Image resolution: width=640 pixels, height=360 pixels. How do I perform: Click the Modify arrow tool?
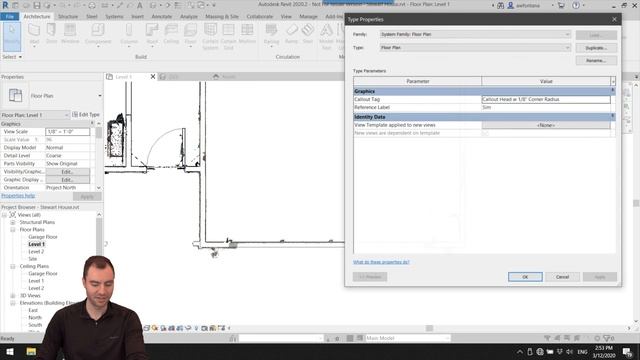point(12,36)
